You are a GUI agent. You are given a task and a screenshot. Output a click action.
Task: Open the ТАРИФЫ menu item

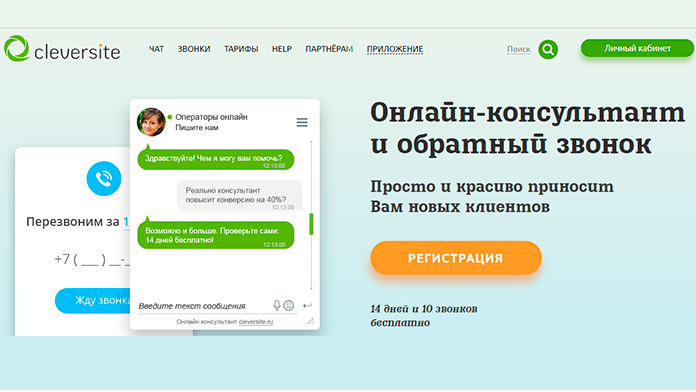click(241, 49)
